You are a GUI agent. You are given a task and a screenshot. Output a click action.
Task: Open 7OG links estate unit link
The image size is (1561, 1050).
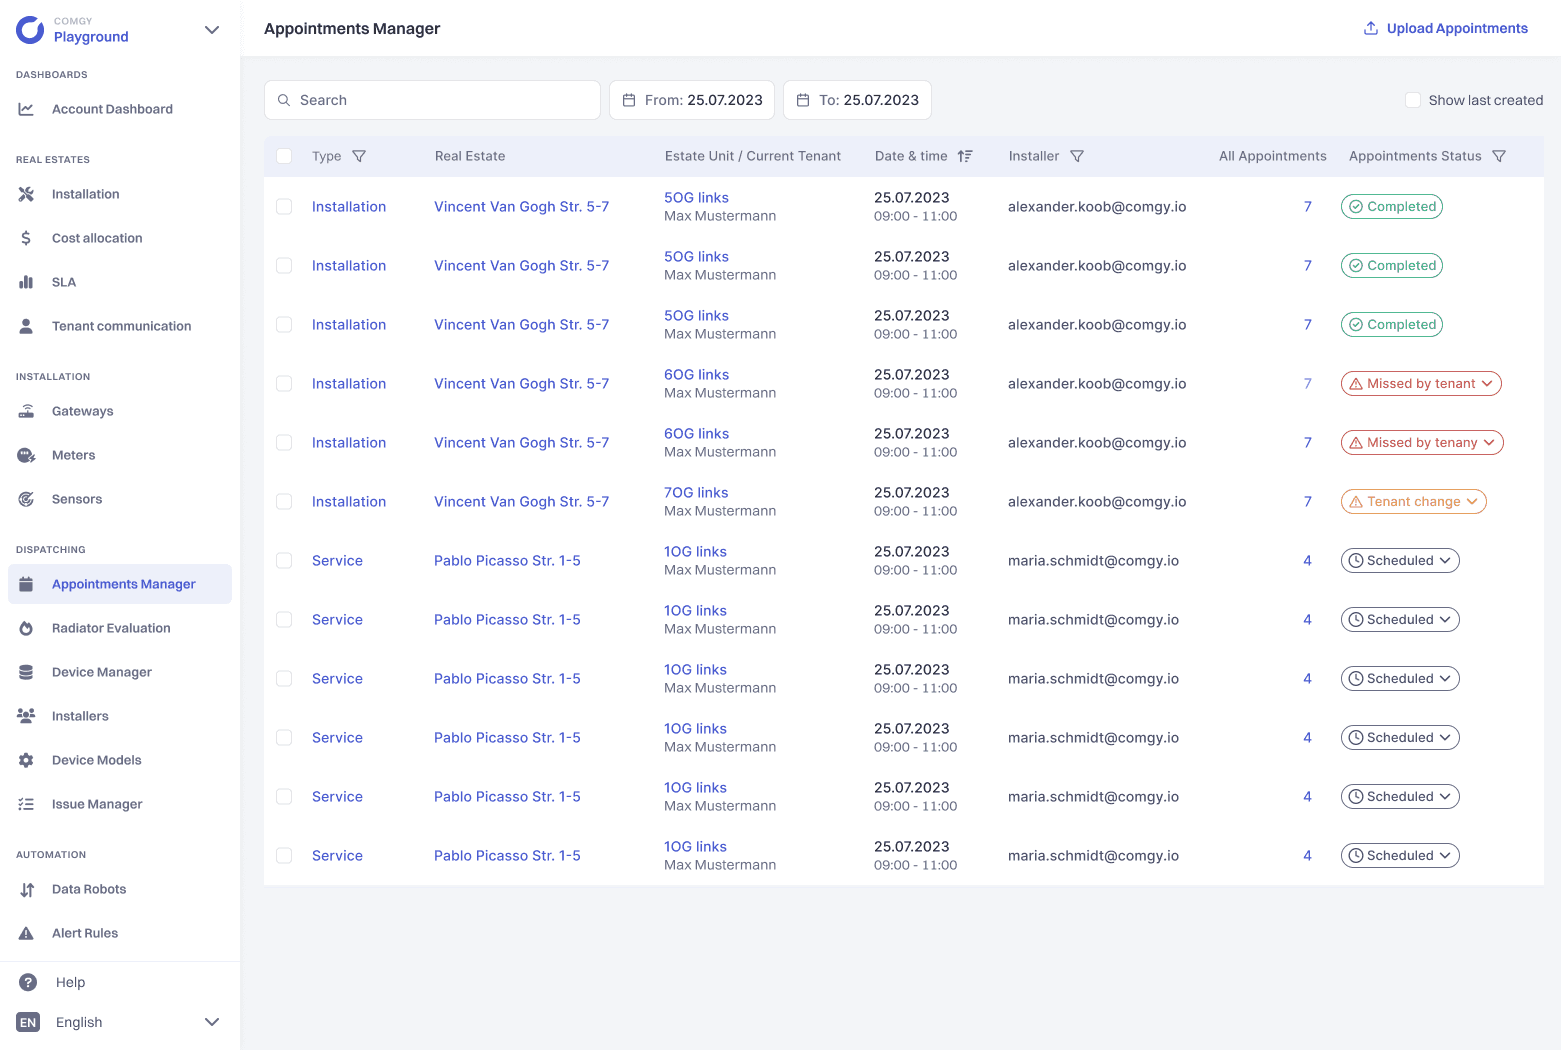tap(696, 492)
